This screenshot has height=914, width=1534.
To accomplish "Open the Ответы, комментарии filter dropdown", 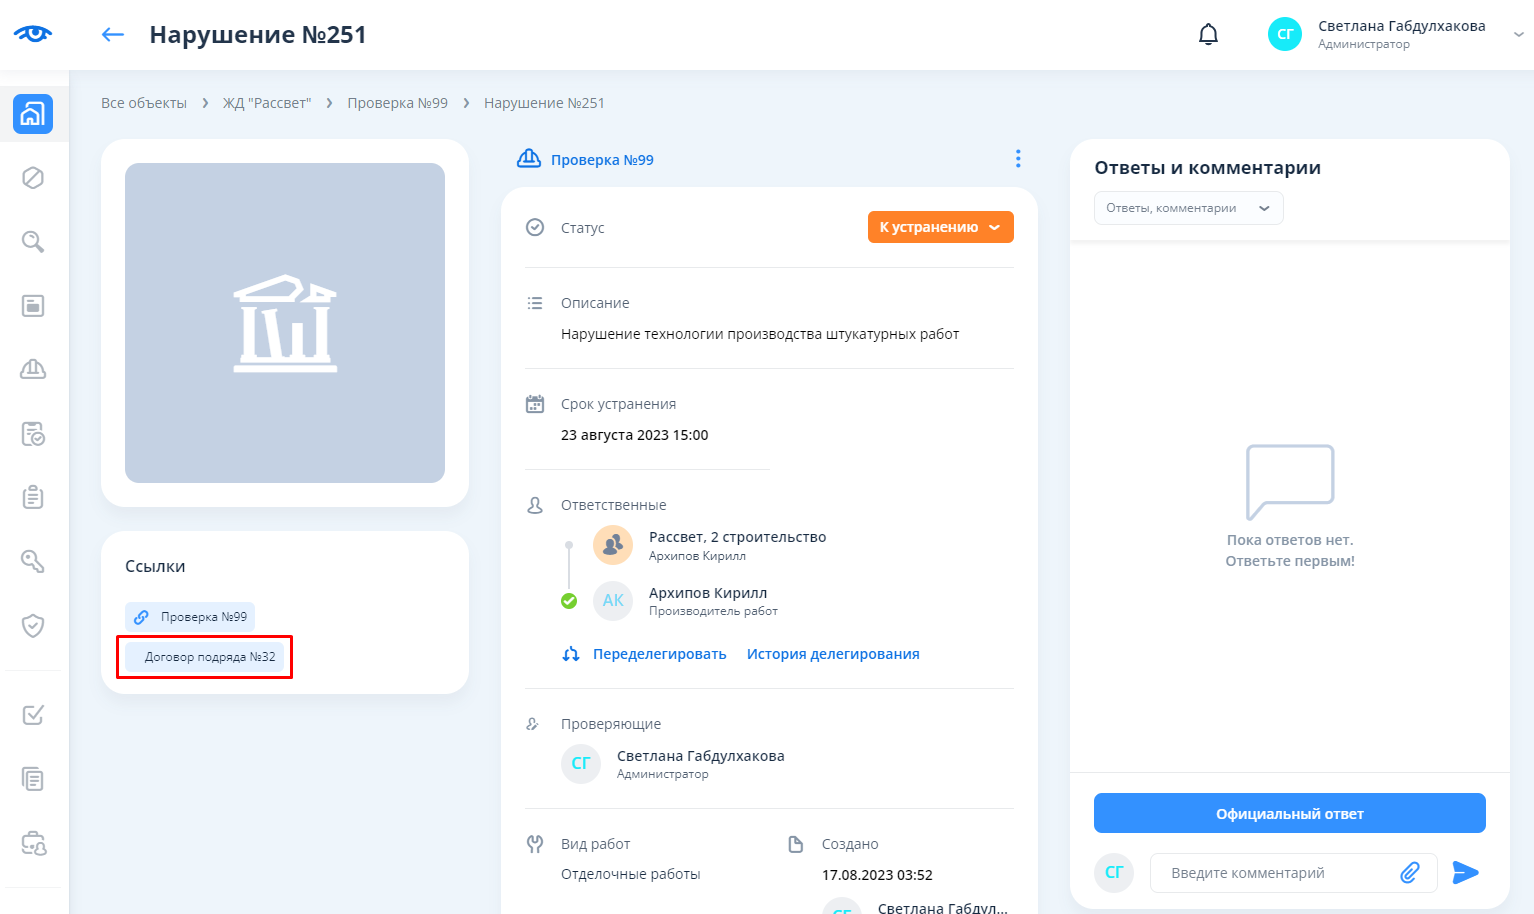I will [x=1188, y=208].
